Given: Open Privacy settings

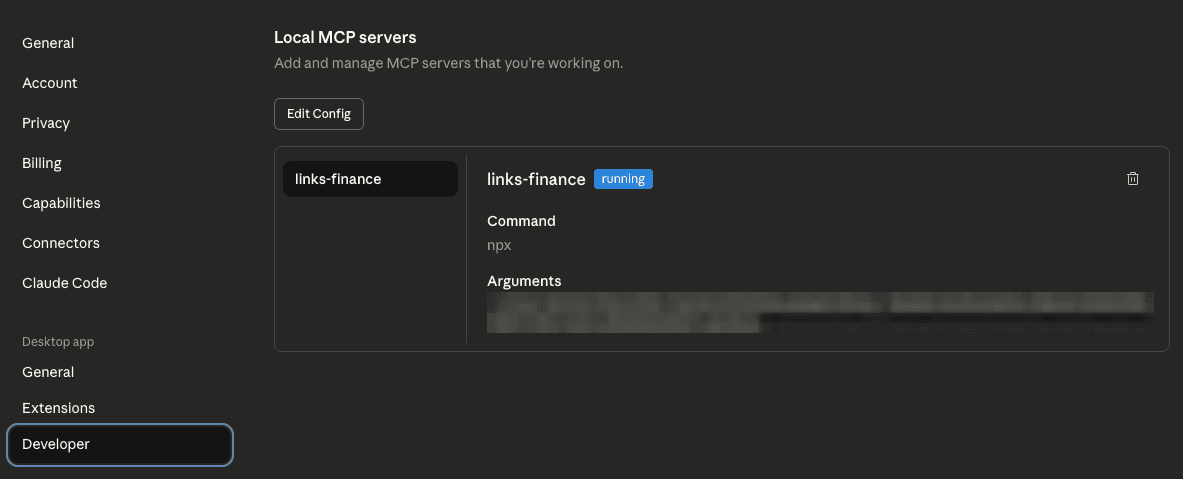Looking at the screenshot, I should click(x=46, y=123).
